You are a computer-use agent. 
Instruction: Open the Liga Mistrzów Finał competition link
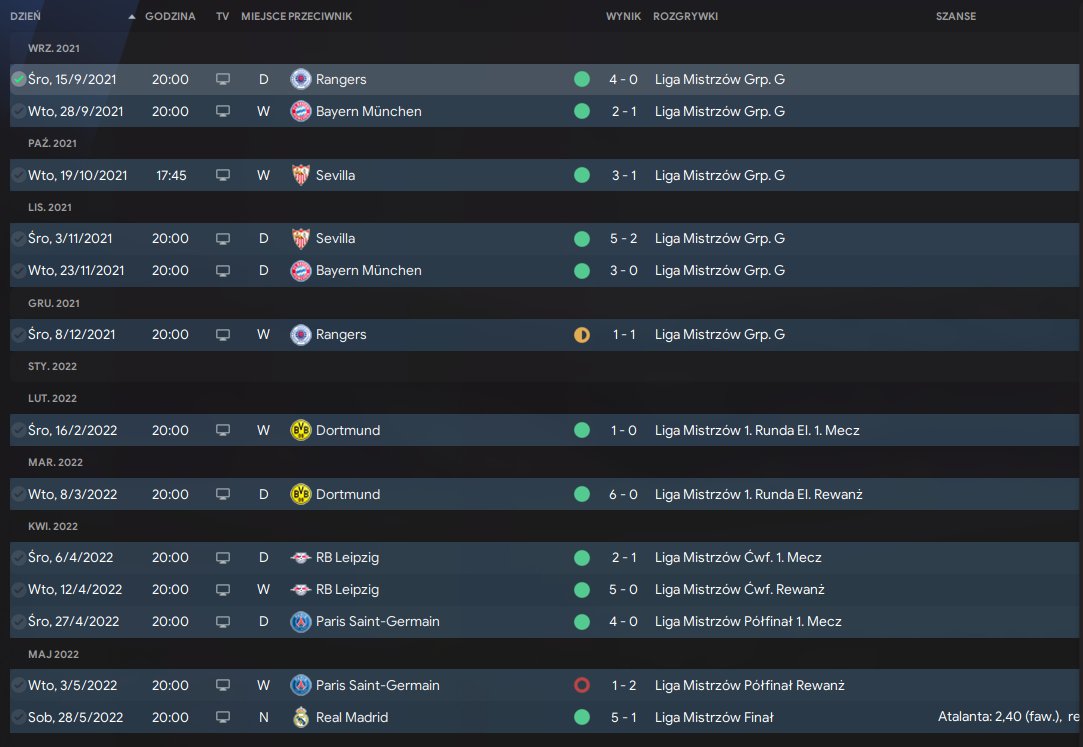714,717
